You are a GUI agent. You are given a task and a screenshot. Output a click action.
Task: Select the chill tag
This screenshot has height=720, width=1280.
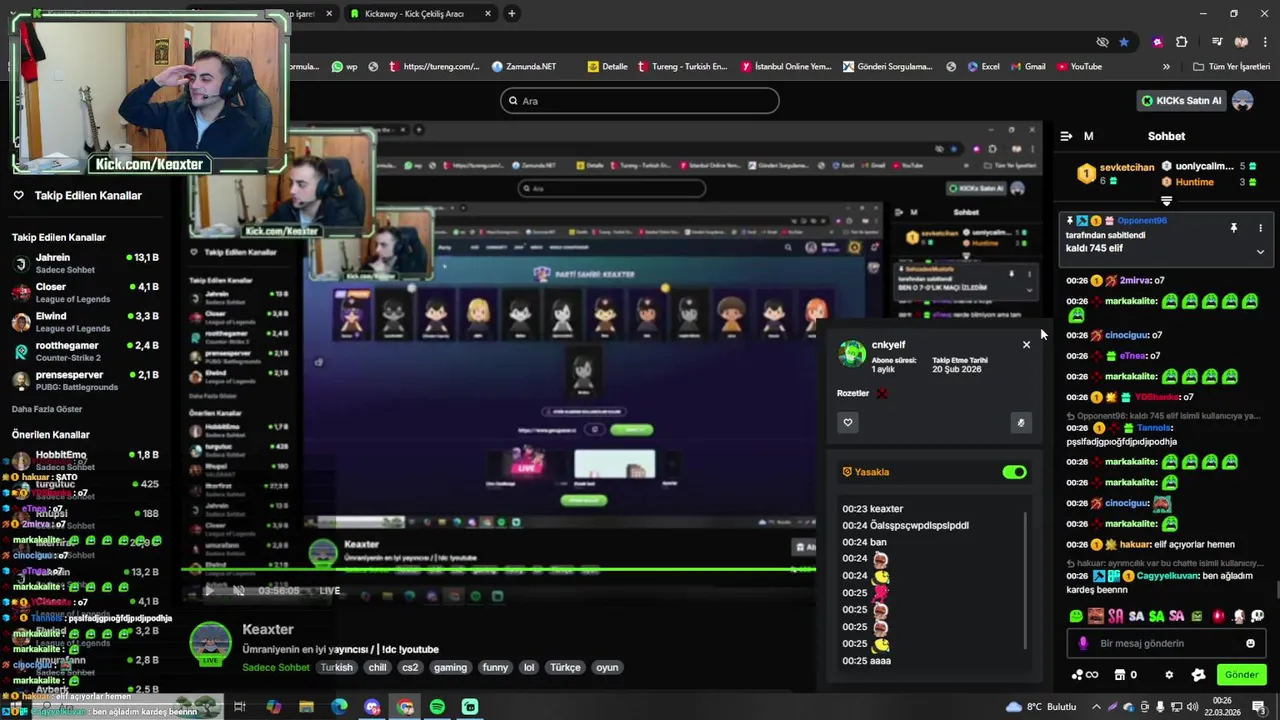377,668
